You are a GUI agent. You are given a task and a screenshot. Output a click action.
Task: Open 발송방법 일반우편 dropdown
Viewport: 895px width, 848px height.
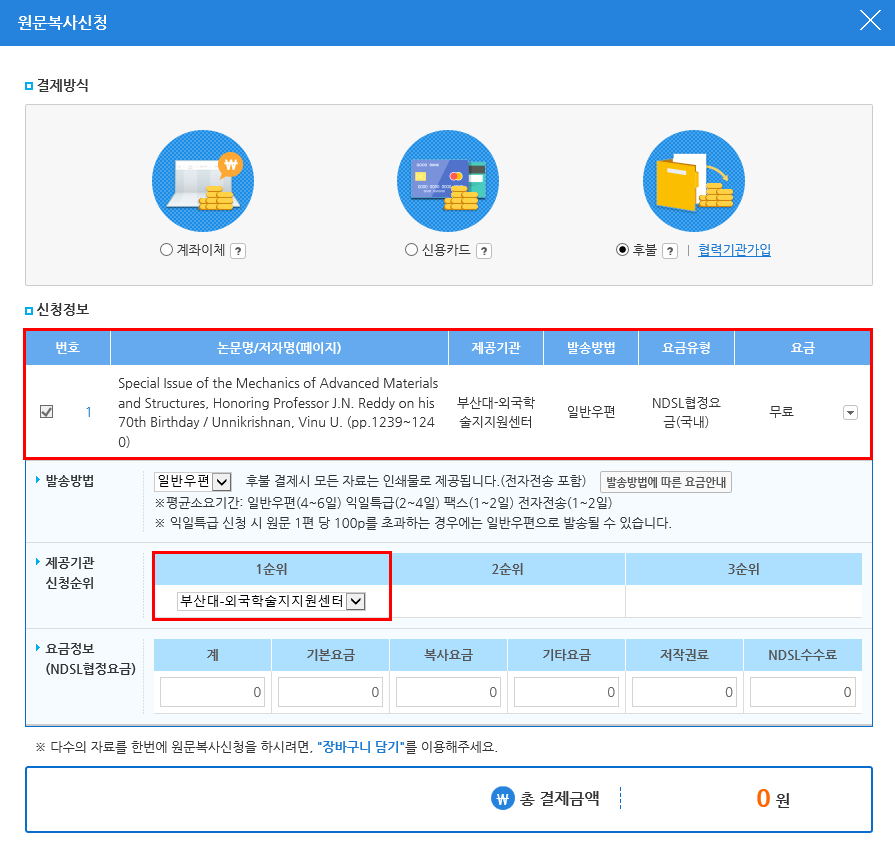click(x=193, y=482)
